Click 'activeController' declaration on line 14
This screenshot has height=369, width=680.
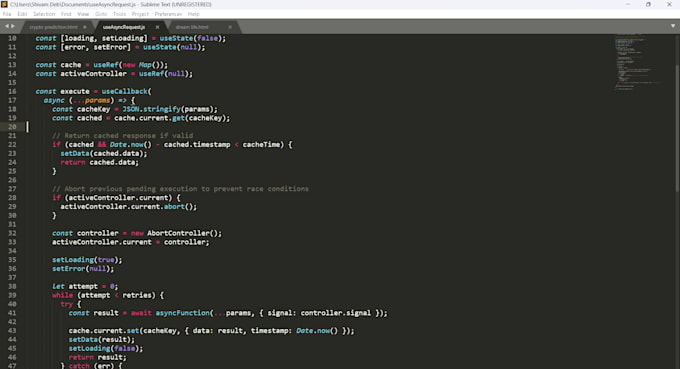[93, 74]
